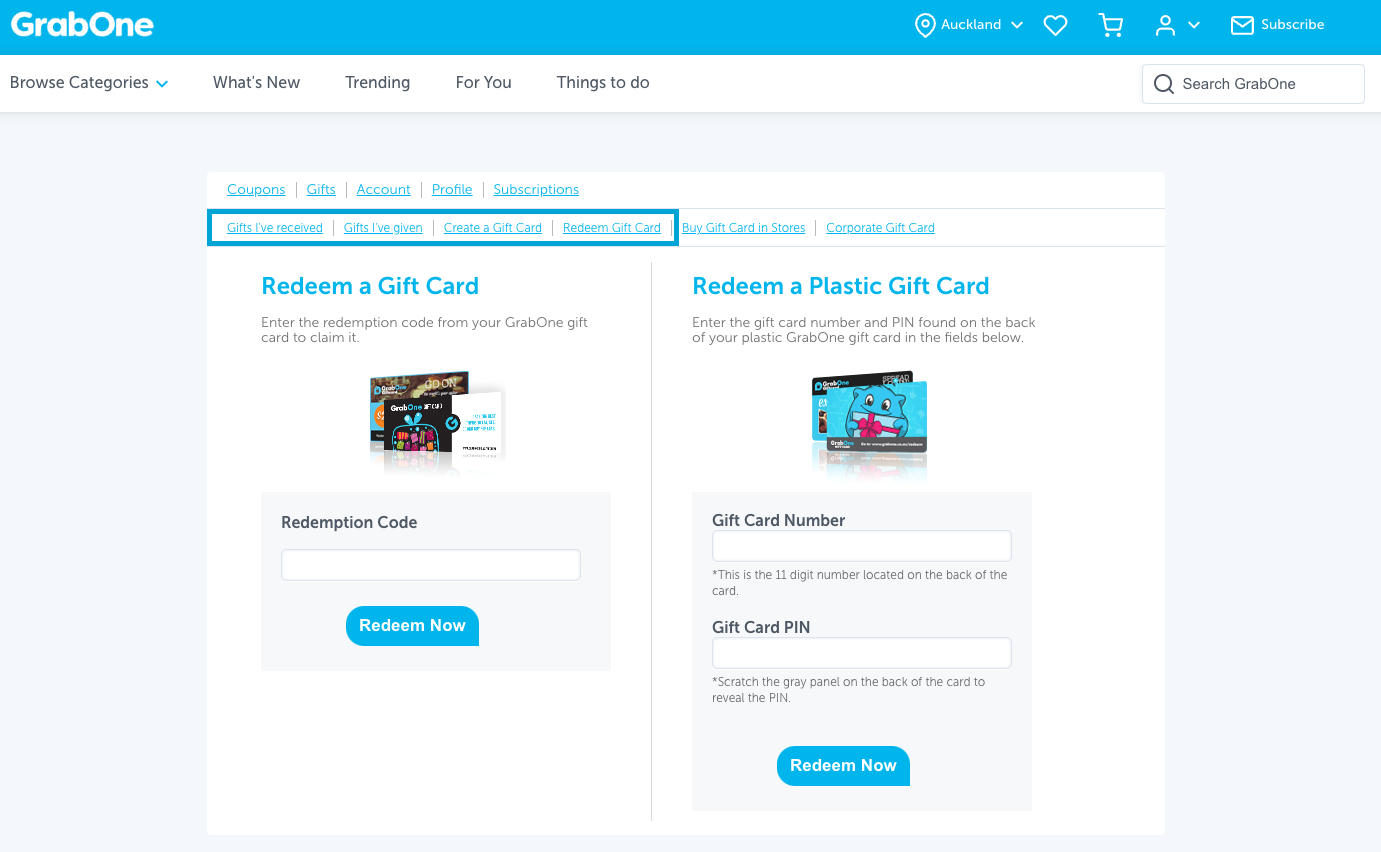
Task: Open the For You page
Action: 483,83
